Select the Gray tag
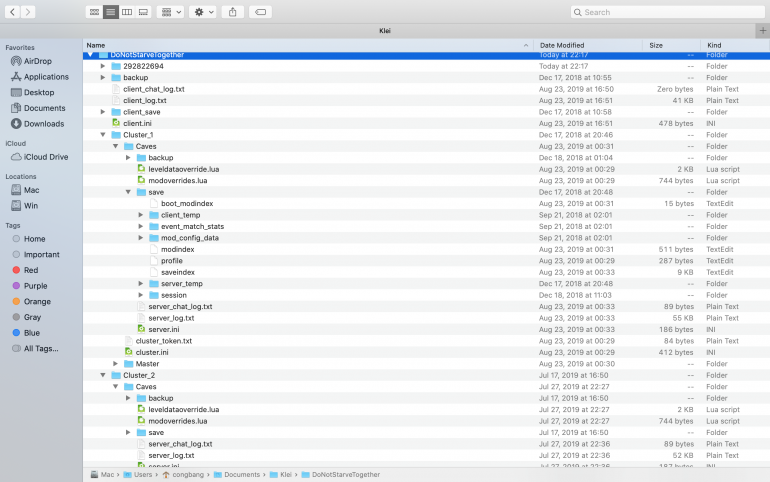The height and width of the screenshot is (482, 770). pos(32,318)
